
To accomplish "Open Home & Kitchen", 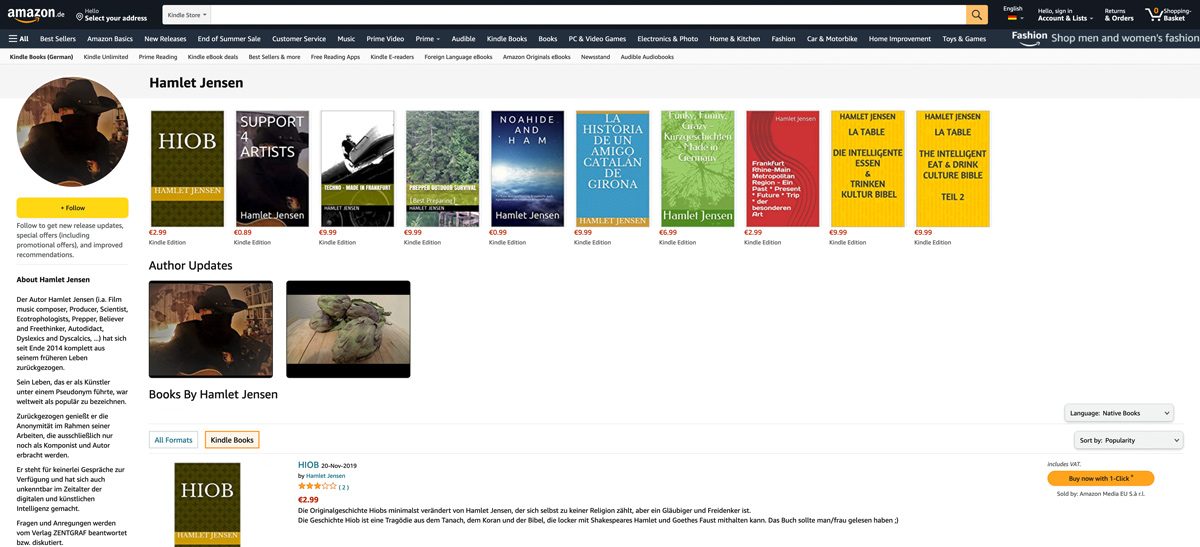I will coord(735,39).
